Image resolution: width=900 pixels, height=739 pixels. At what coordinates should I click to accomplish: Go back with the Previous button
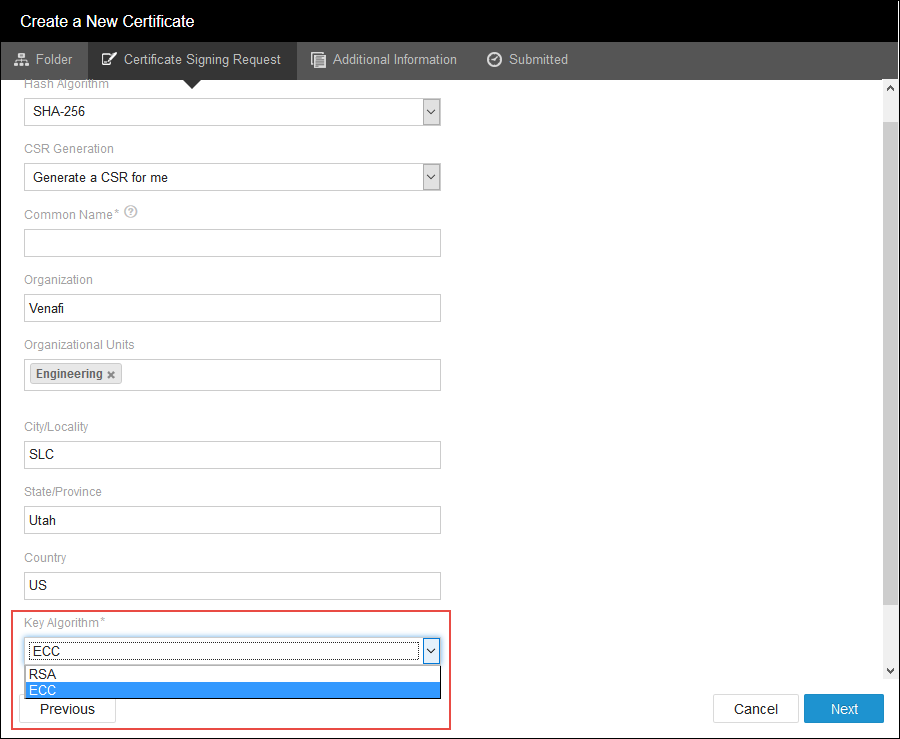point(67,709)
